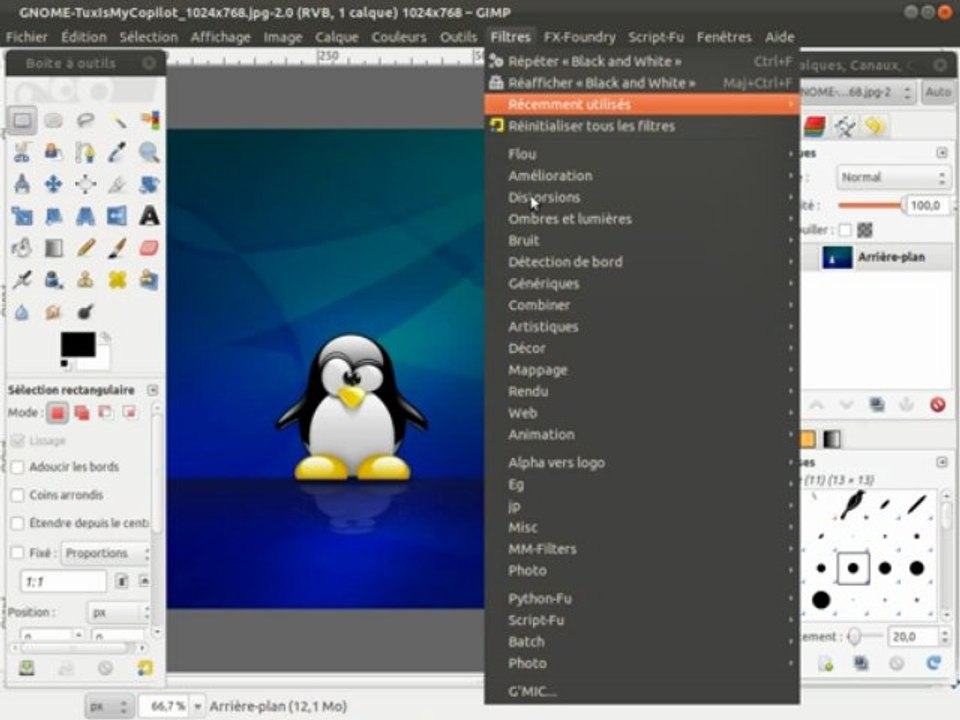Image resolution: width=960 pixels, height=720 pixels.
Task: Toggle the Fixé checkbox
Action: (x=18, y=553)
